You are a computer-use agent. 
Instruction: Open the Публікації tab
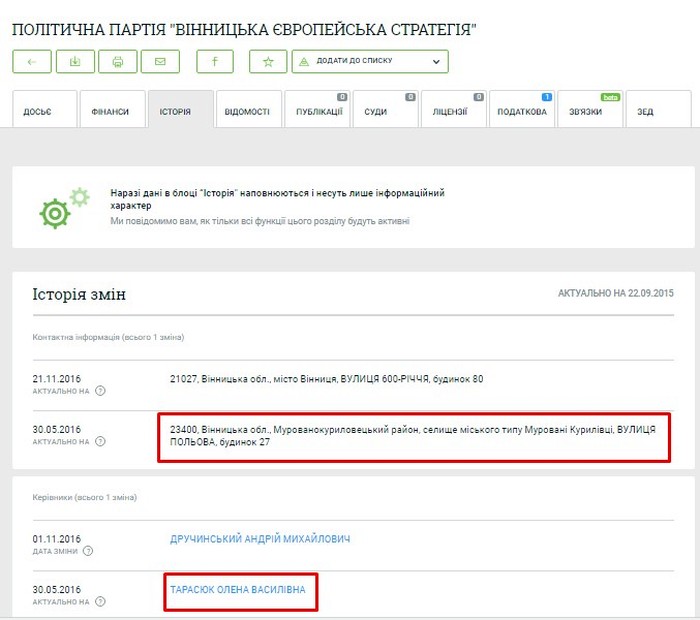pyautogui.click(x=317, y=109)
